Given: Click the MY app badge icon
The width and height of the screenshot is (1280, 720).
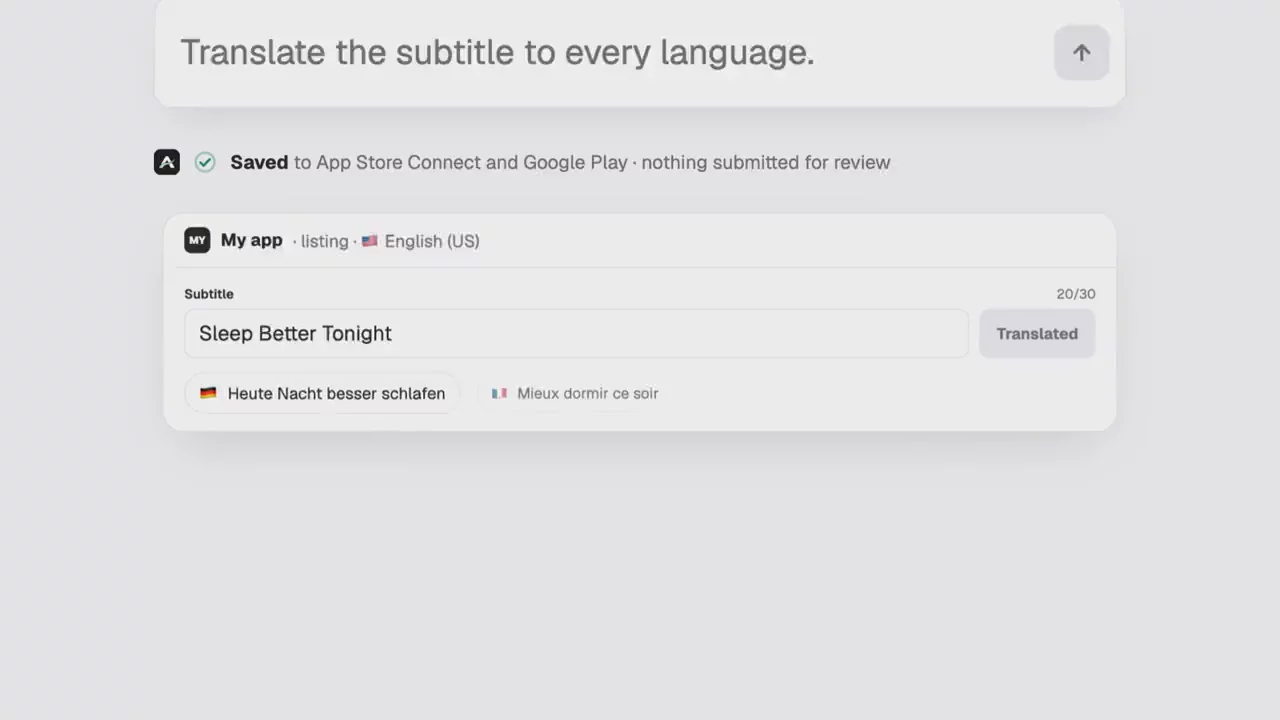Looking at the screenshot, I should (197, 240).
